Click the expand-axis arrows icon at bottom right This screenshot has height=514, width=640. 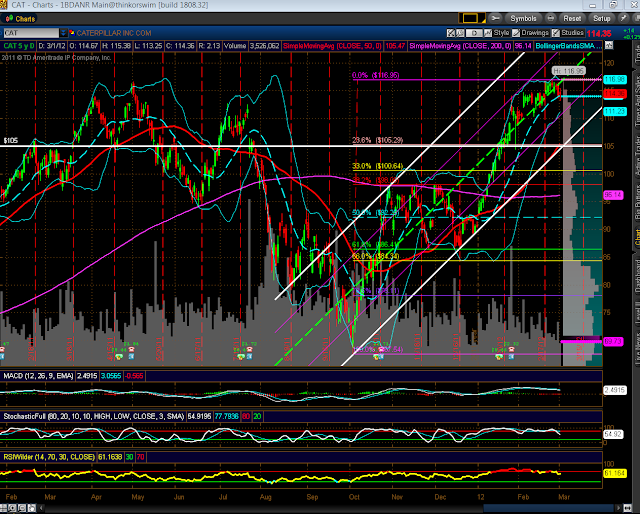coord(628,508)
